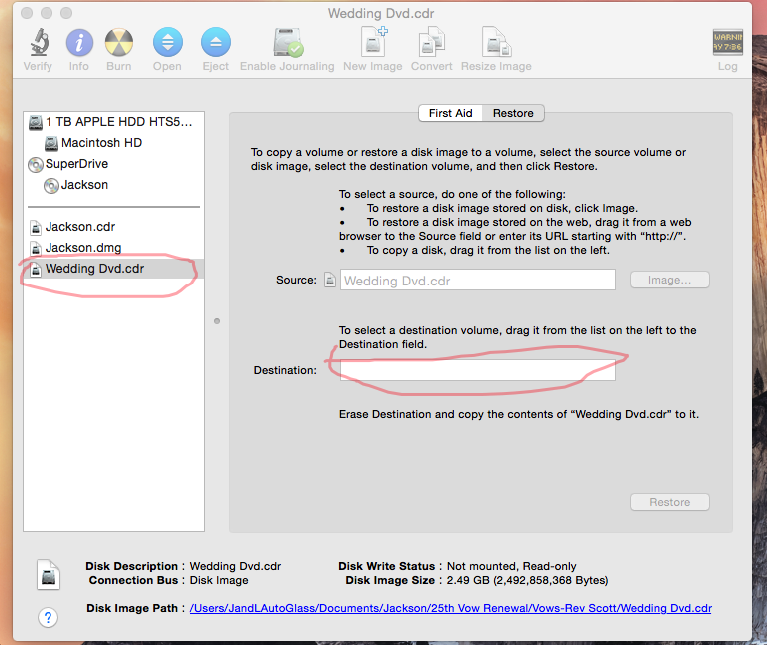Open the Disk Image Path link

pyautogui.click(x=451, y=608)
